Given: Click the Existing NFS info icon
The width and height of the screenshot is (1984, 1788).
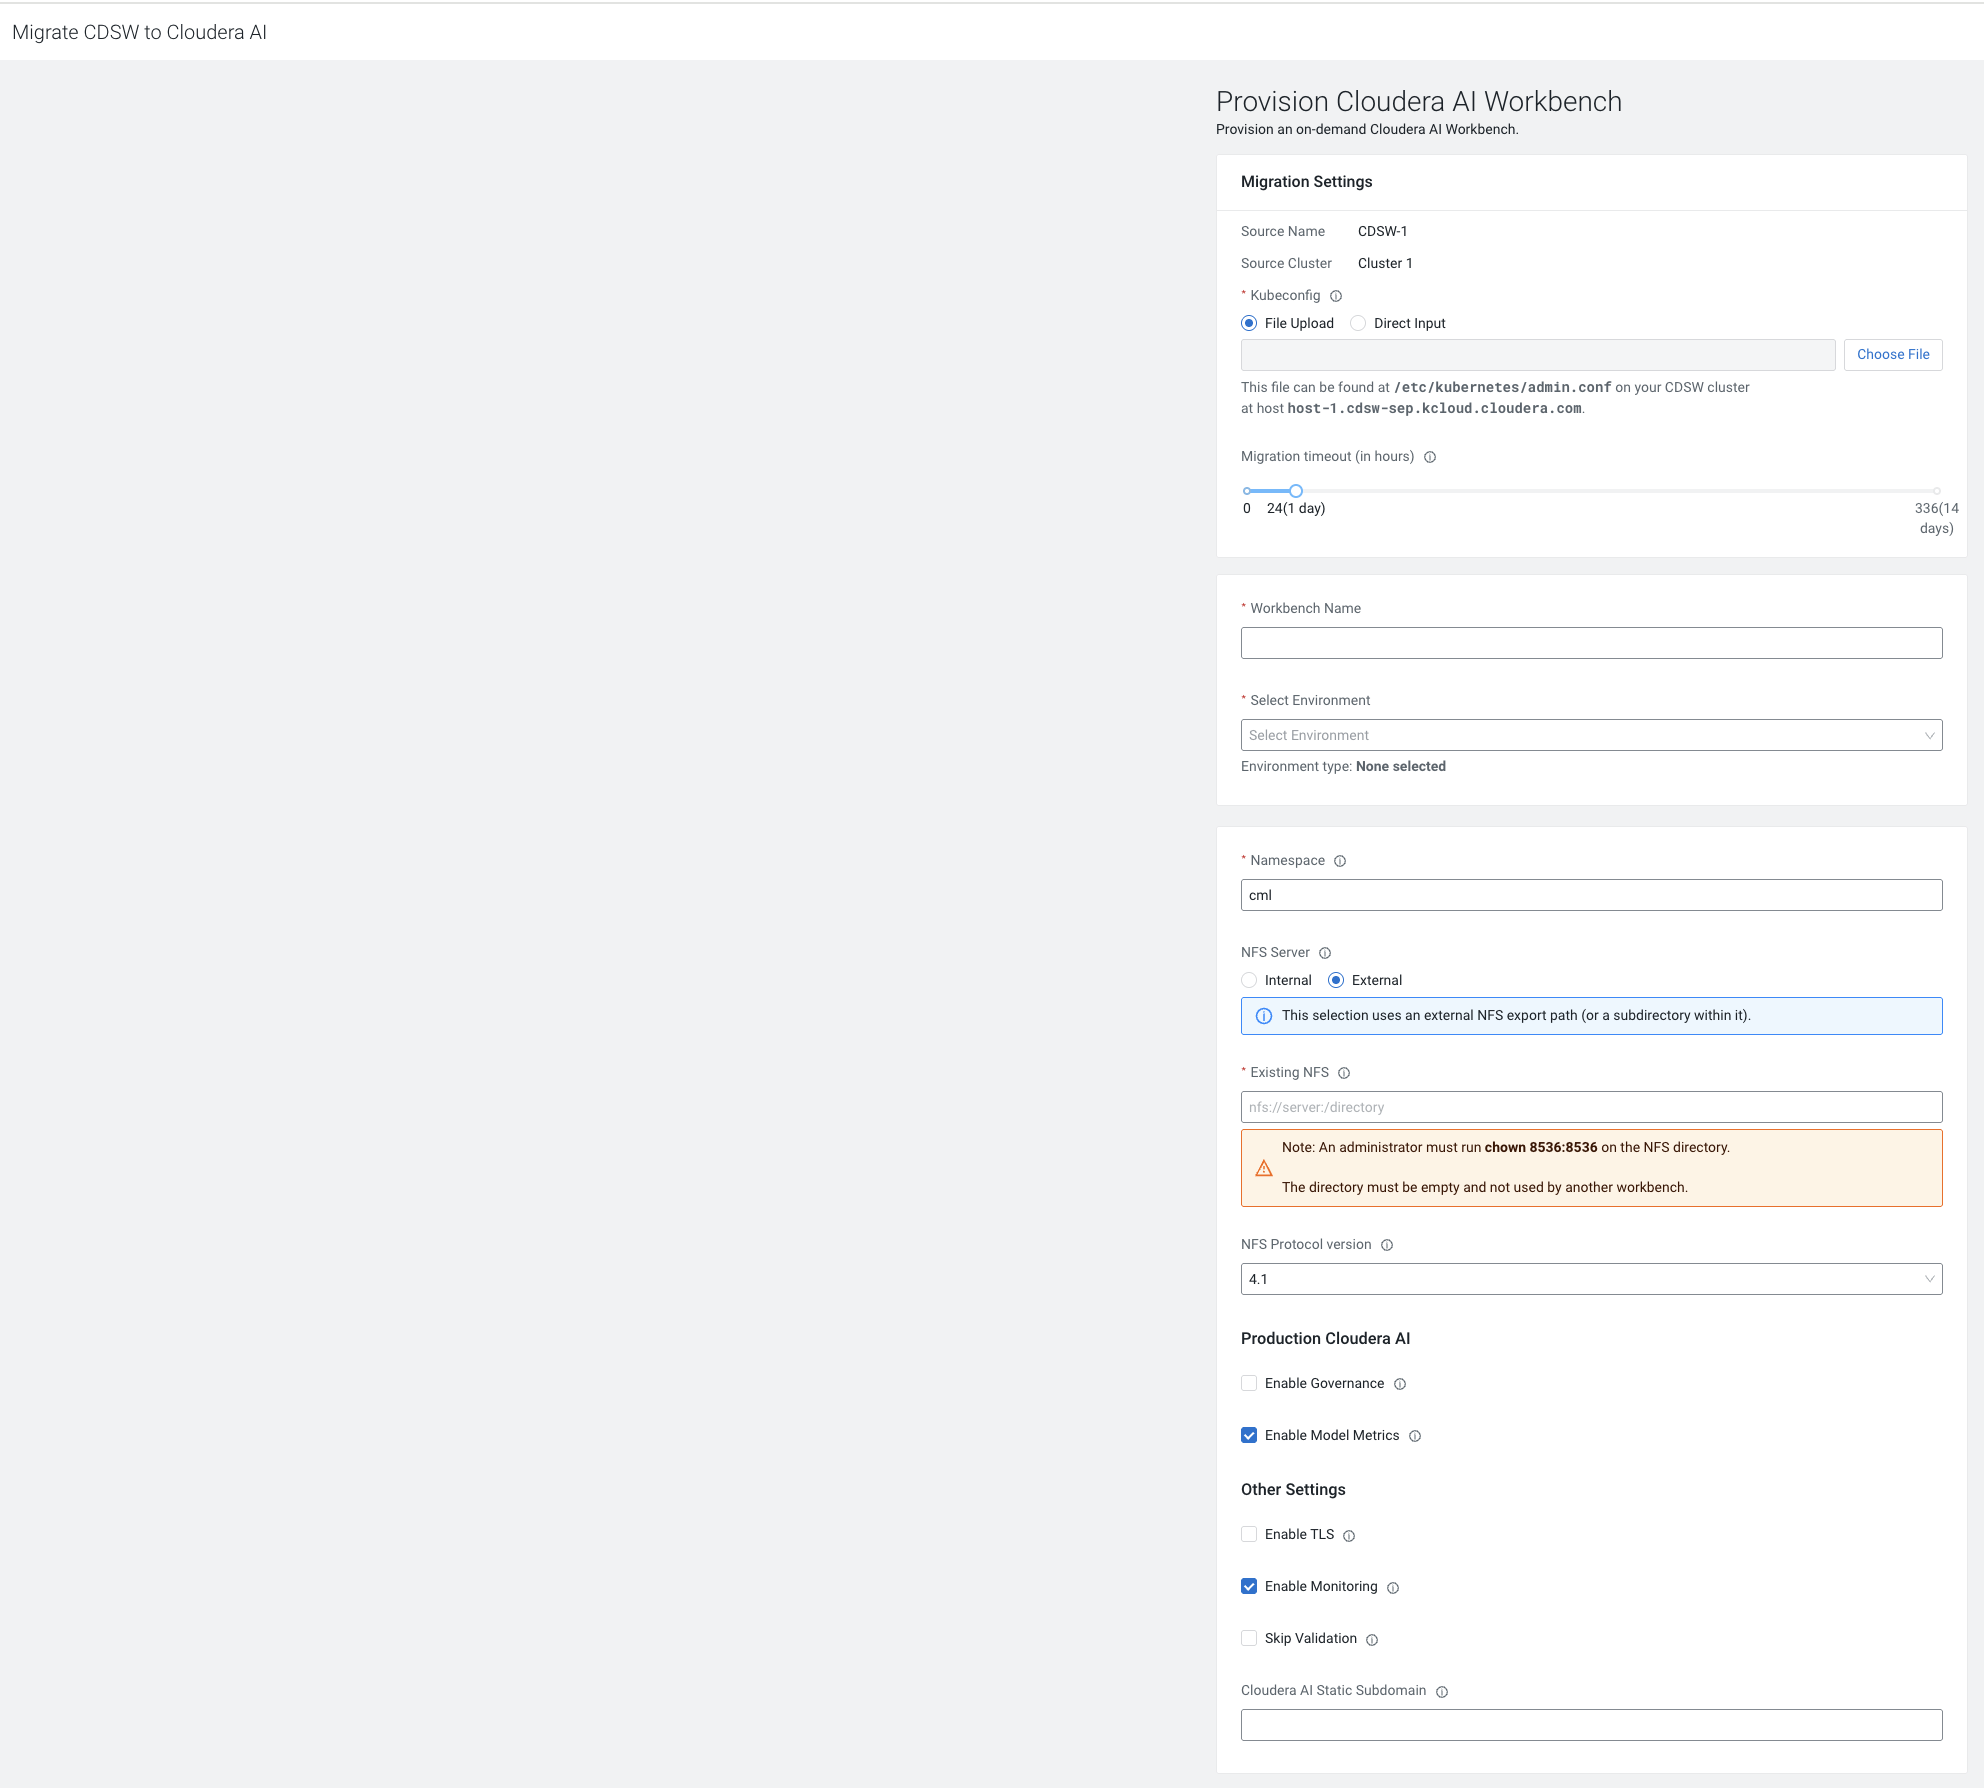Looking at the screenshot, I should tap(1344, 1073).
